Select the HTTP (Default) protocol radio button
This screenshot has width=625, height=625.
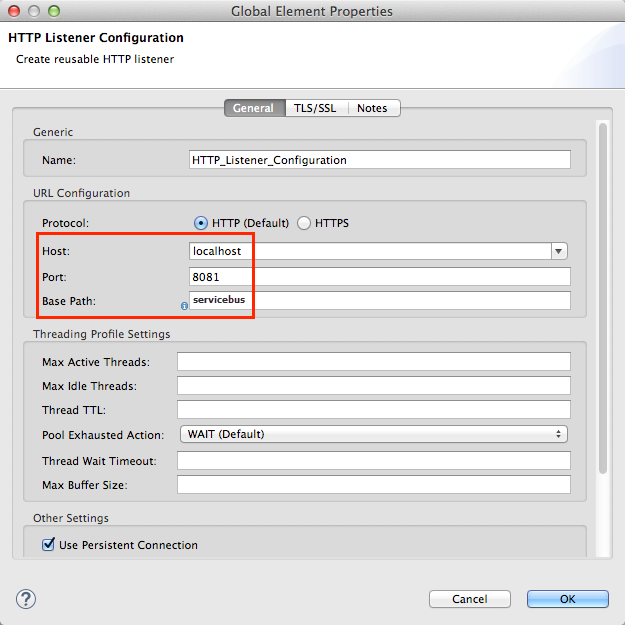[x=201, y=223]
